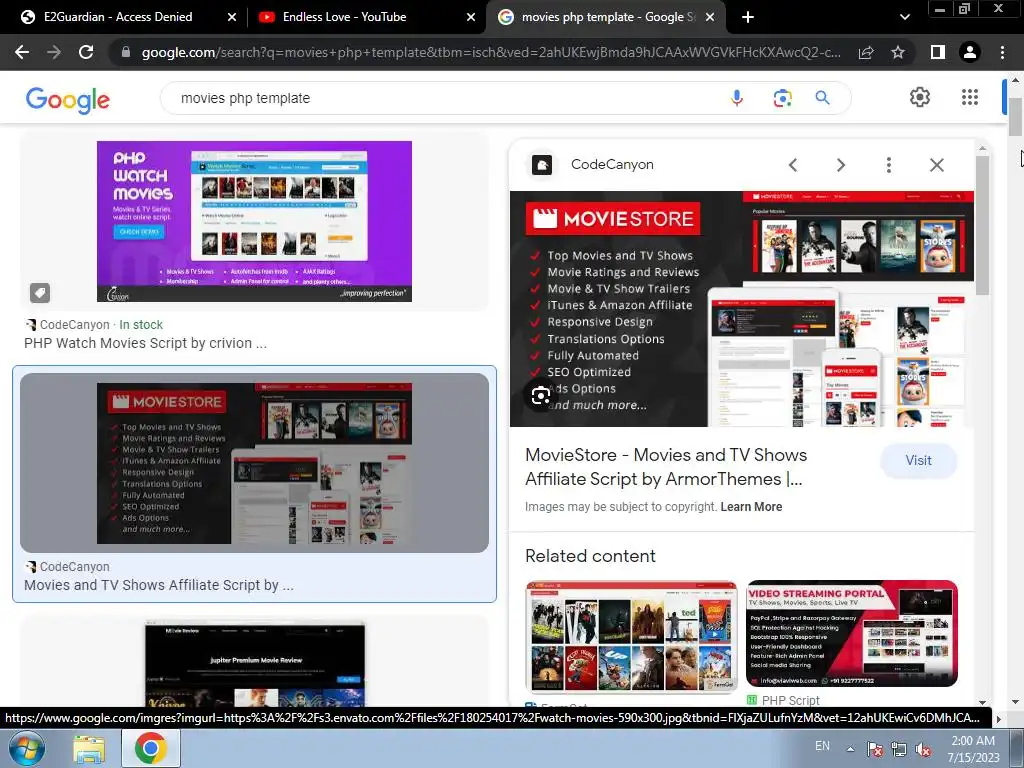Viewport: 1024px width, 768px height.
Task: Start voice search with microphone icon
Action: [737, 98]
